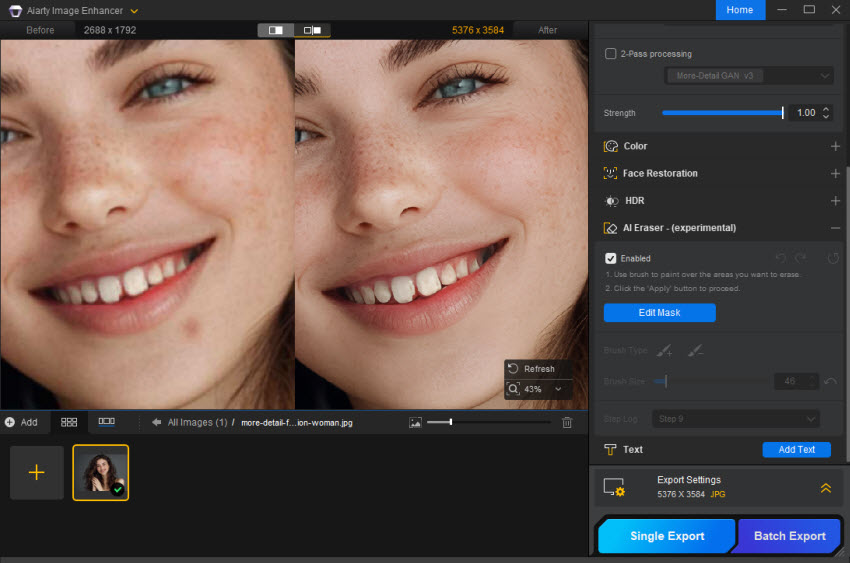
Task: Open the 43% zoom level dropdown
Action: (558, 389)
